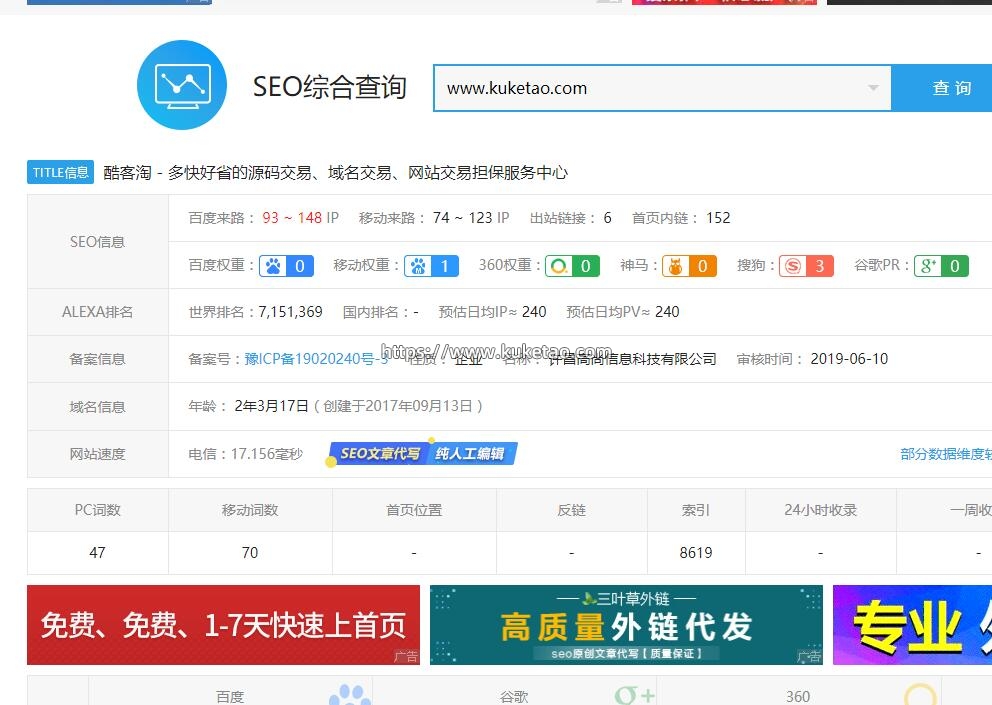This screenshot has width=992, height=705.
Task: Click the 索引 count 8619
Action: 696,552
